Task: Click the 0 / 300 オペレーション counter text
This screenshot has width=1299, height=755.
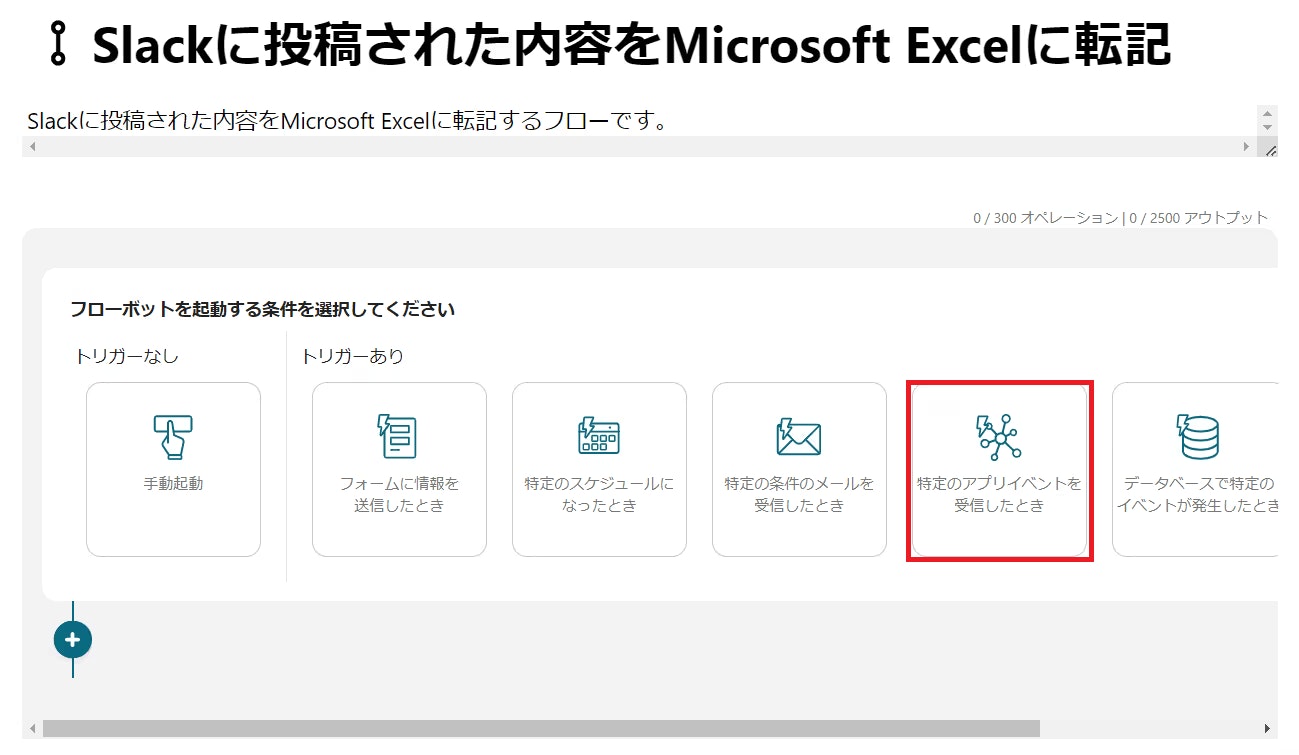Action: pos(1044,218)
